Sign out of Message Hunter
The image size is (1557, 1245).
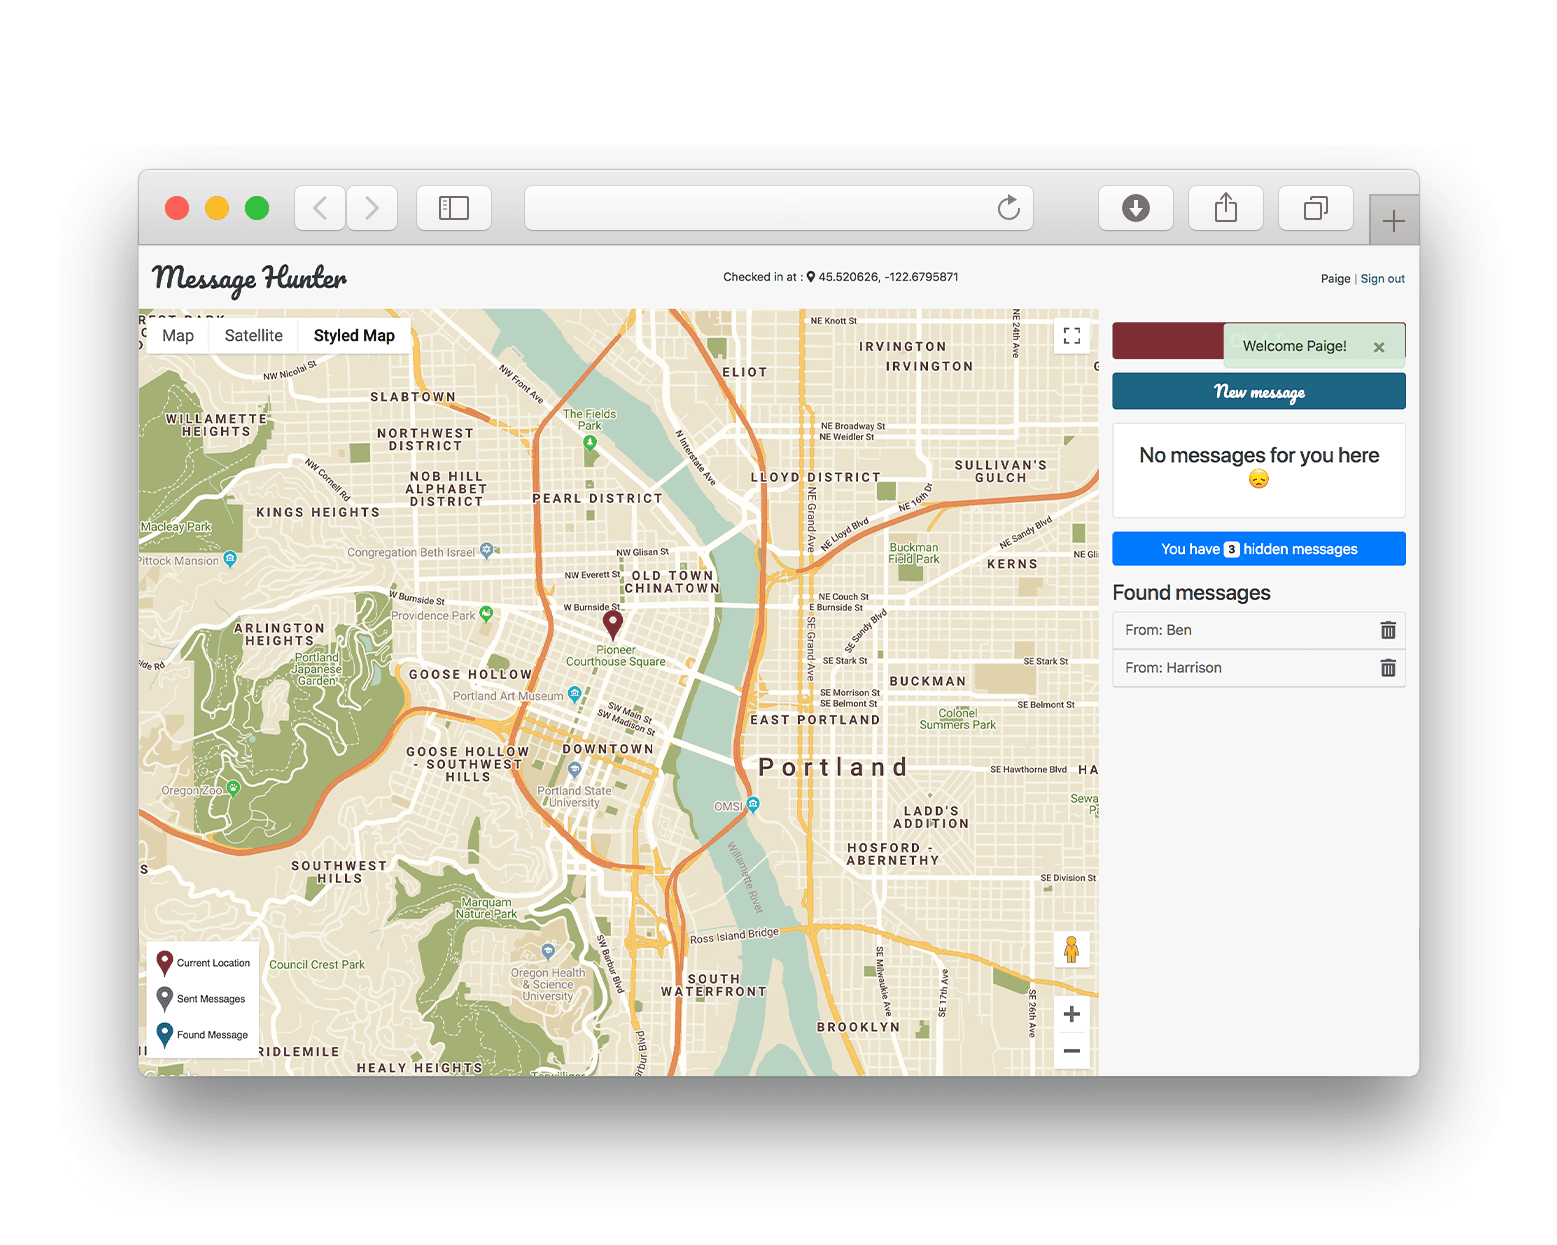click(1382, 279)
